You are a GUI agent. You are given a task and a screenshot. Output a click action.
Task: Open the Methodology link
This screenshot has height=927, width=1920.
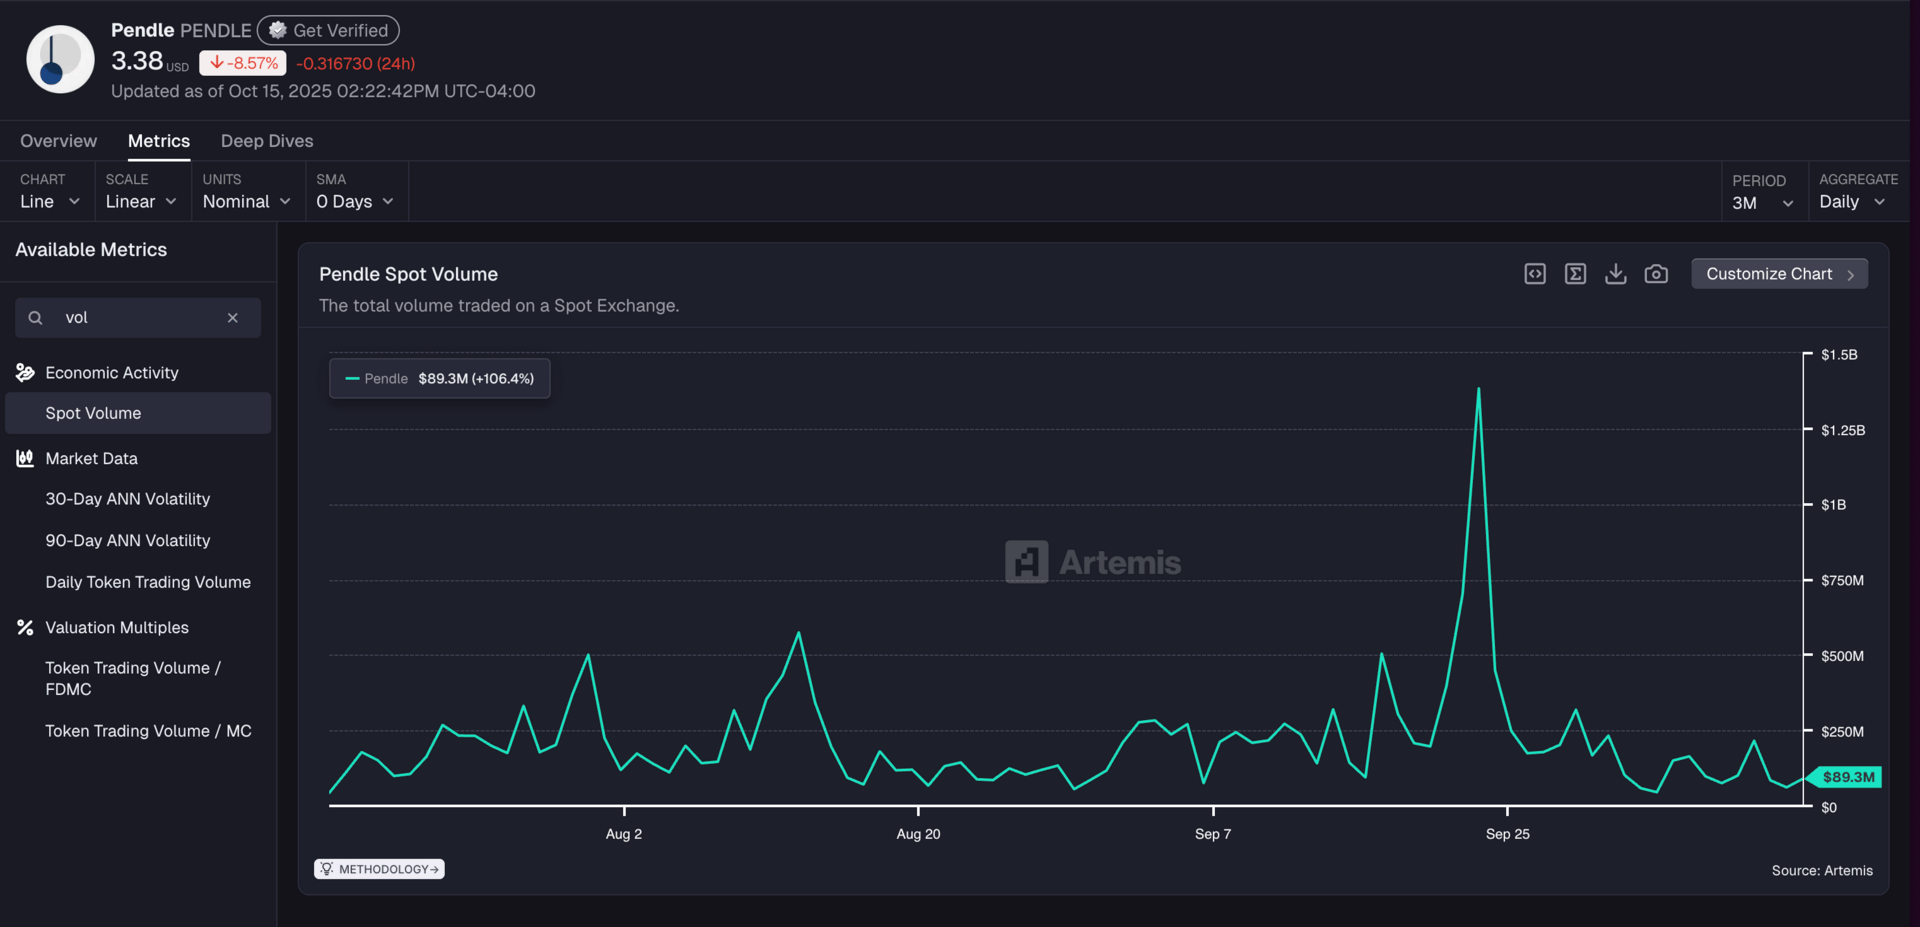pyautogui.click(x=380, y=869)
